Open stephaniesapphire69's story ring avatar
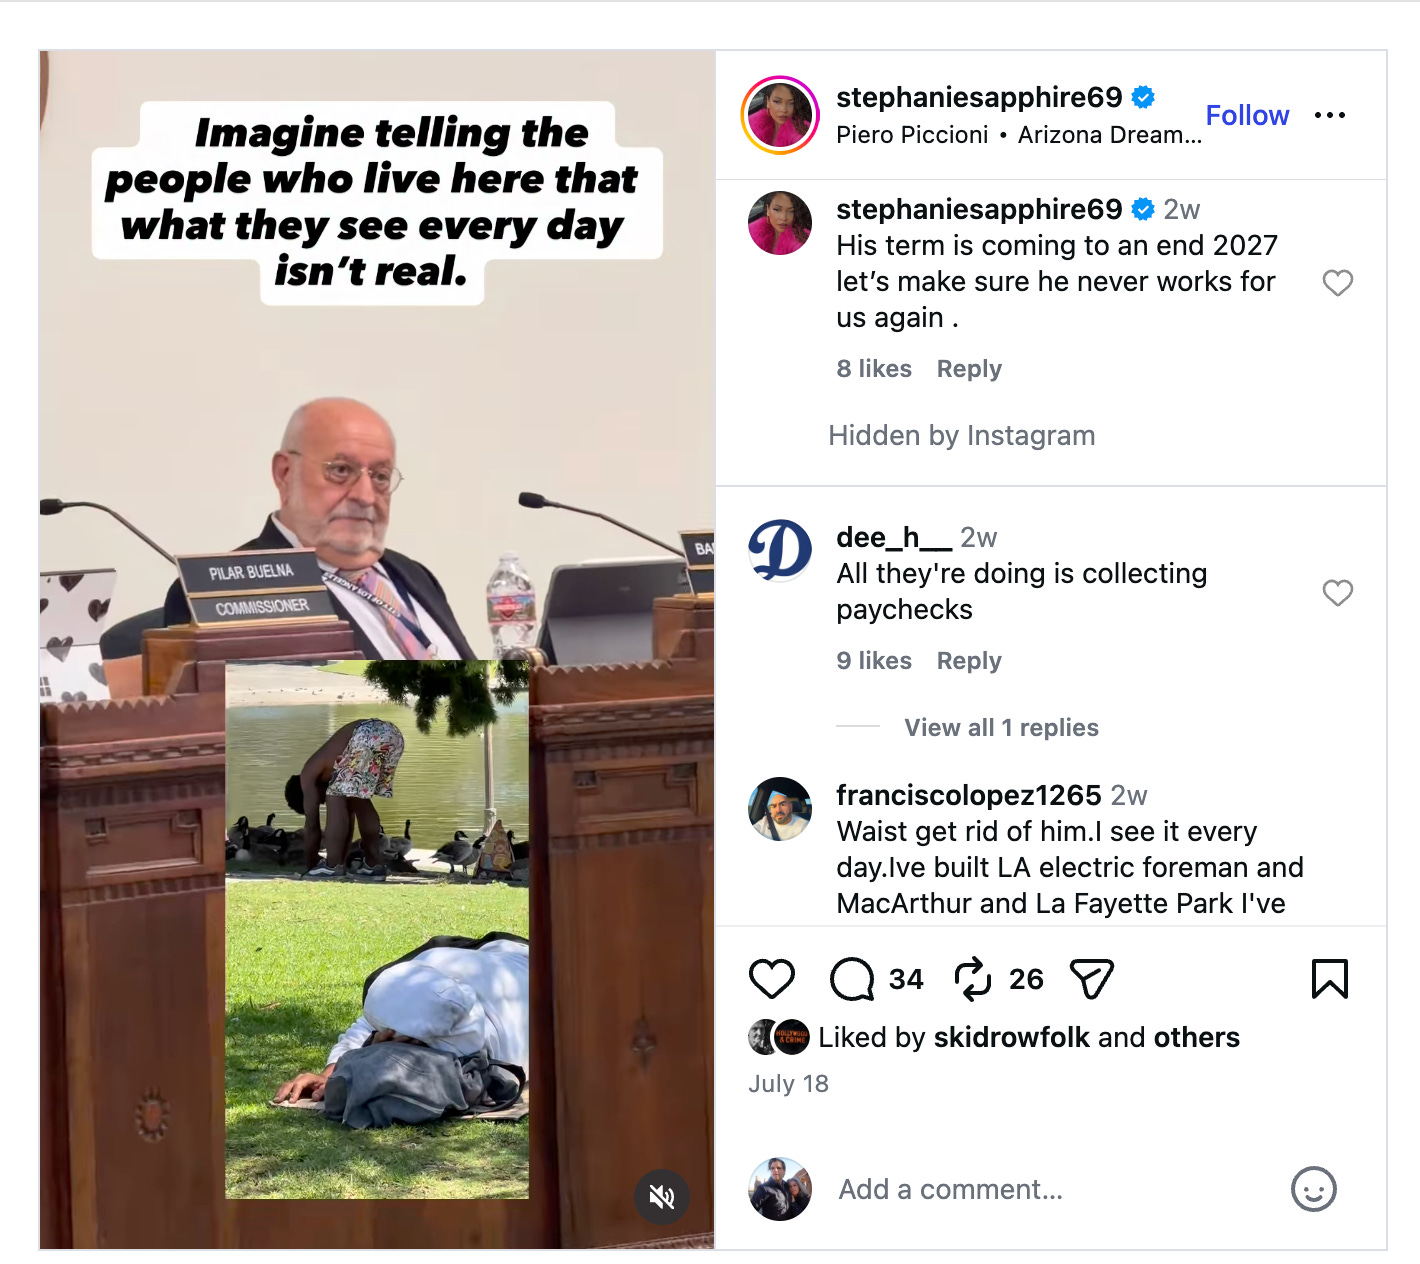The image size is (1420, 1264). 780,115
